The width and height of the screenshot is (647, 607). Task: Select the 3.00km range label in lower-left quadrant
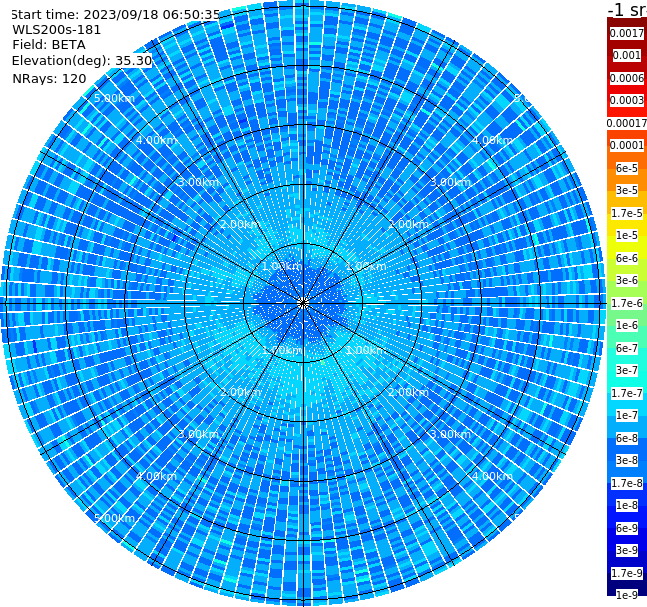click(x=198, y=434)
